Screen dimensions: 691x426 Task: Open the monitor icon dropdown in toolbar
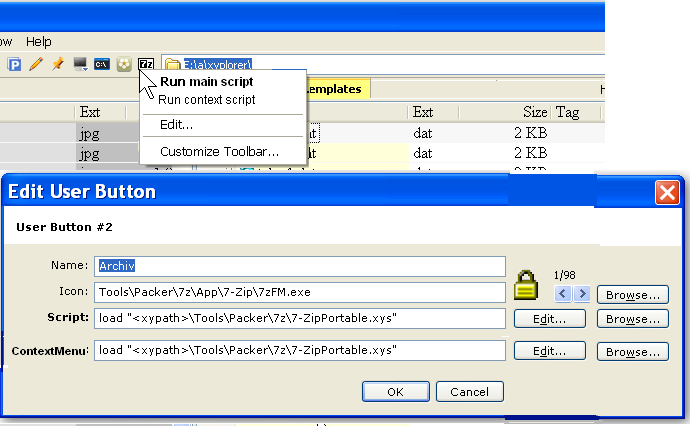[x=80, y=64]
